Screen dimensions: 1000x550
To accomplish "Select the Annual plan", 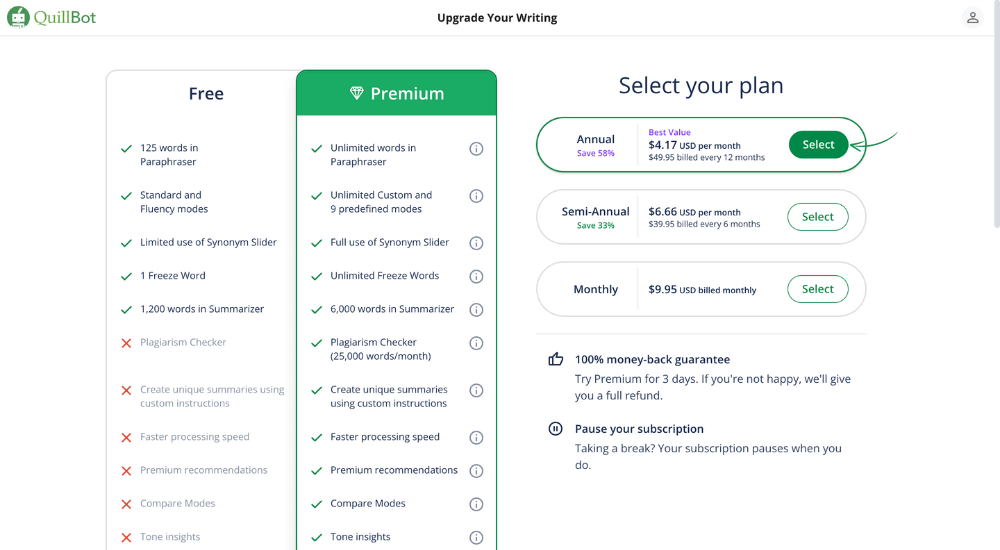I will point(818,145).
